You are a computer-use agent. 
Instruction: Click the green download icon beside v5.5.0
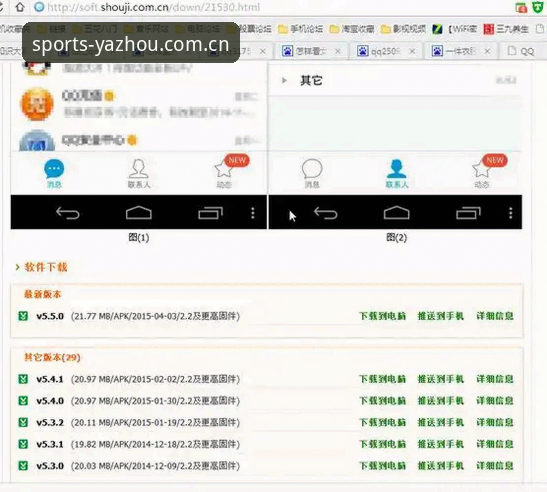point(23,316)
